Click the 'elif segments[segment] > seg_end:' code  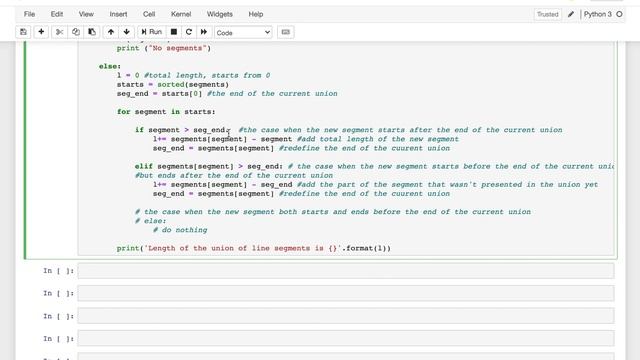[x=209, y=166]
